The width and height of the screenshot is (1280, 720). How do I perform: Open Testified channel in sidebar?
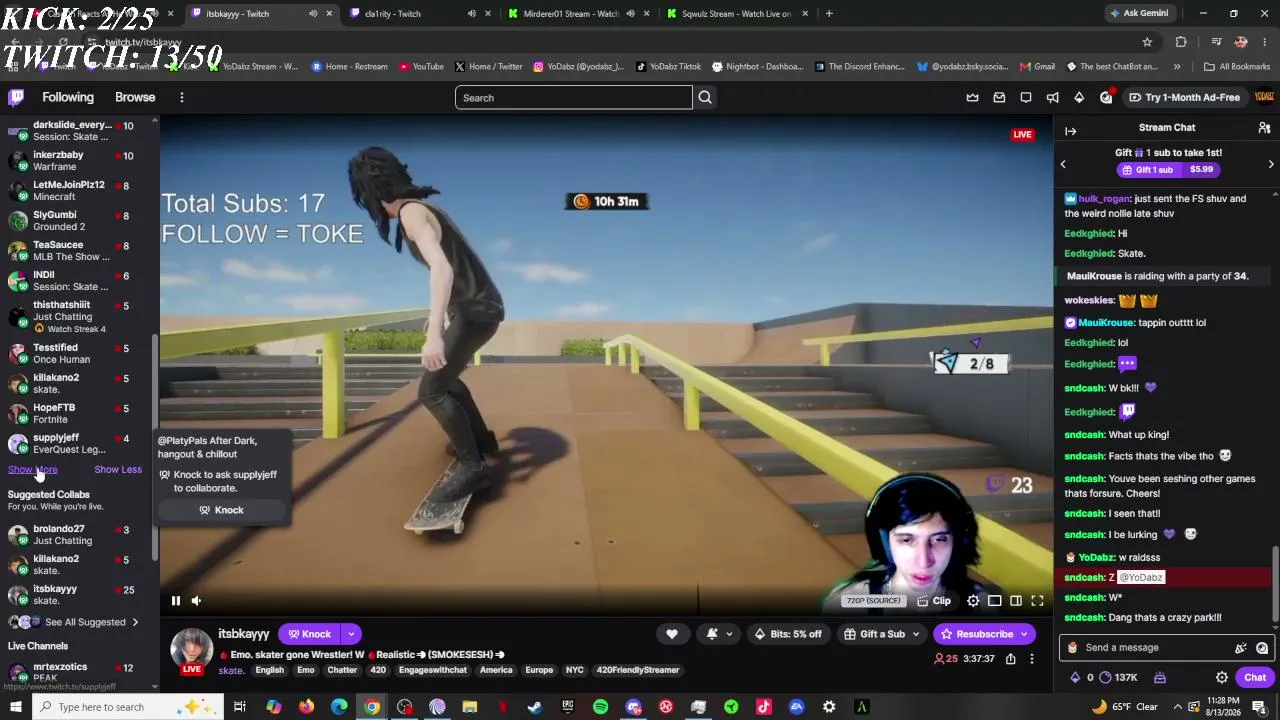pos(78,353)
